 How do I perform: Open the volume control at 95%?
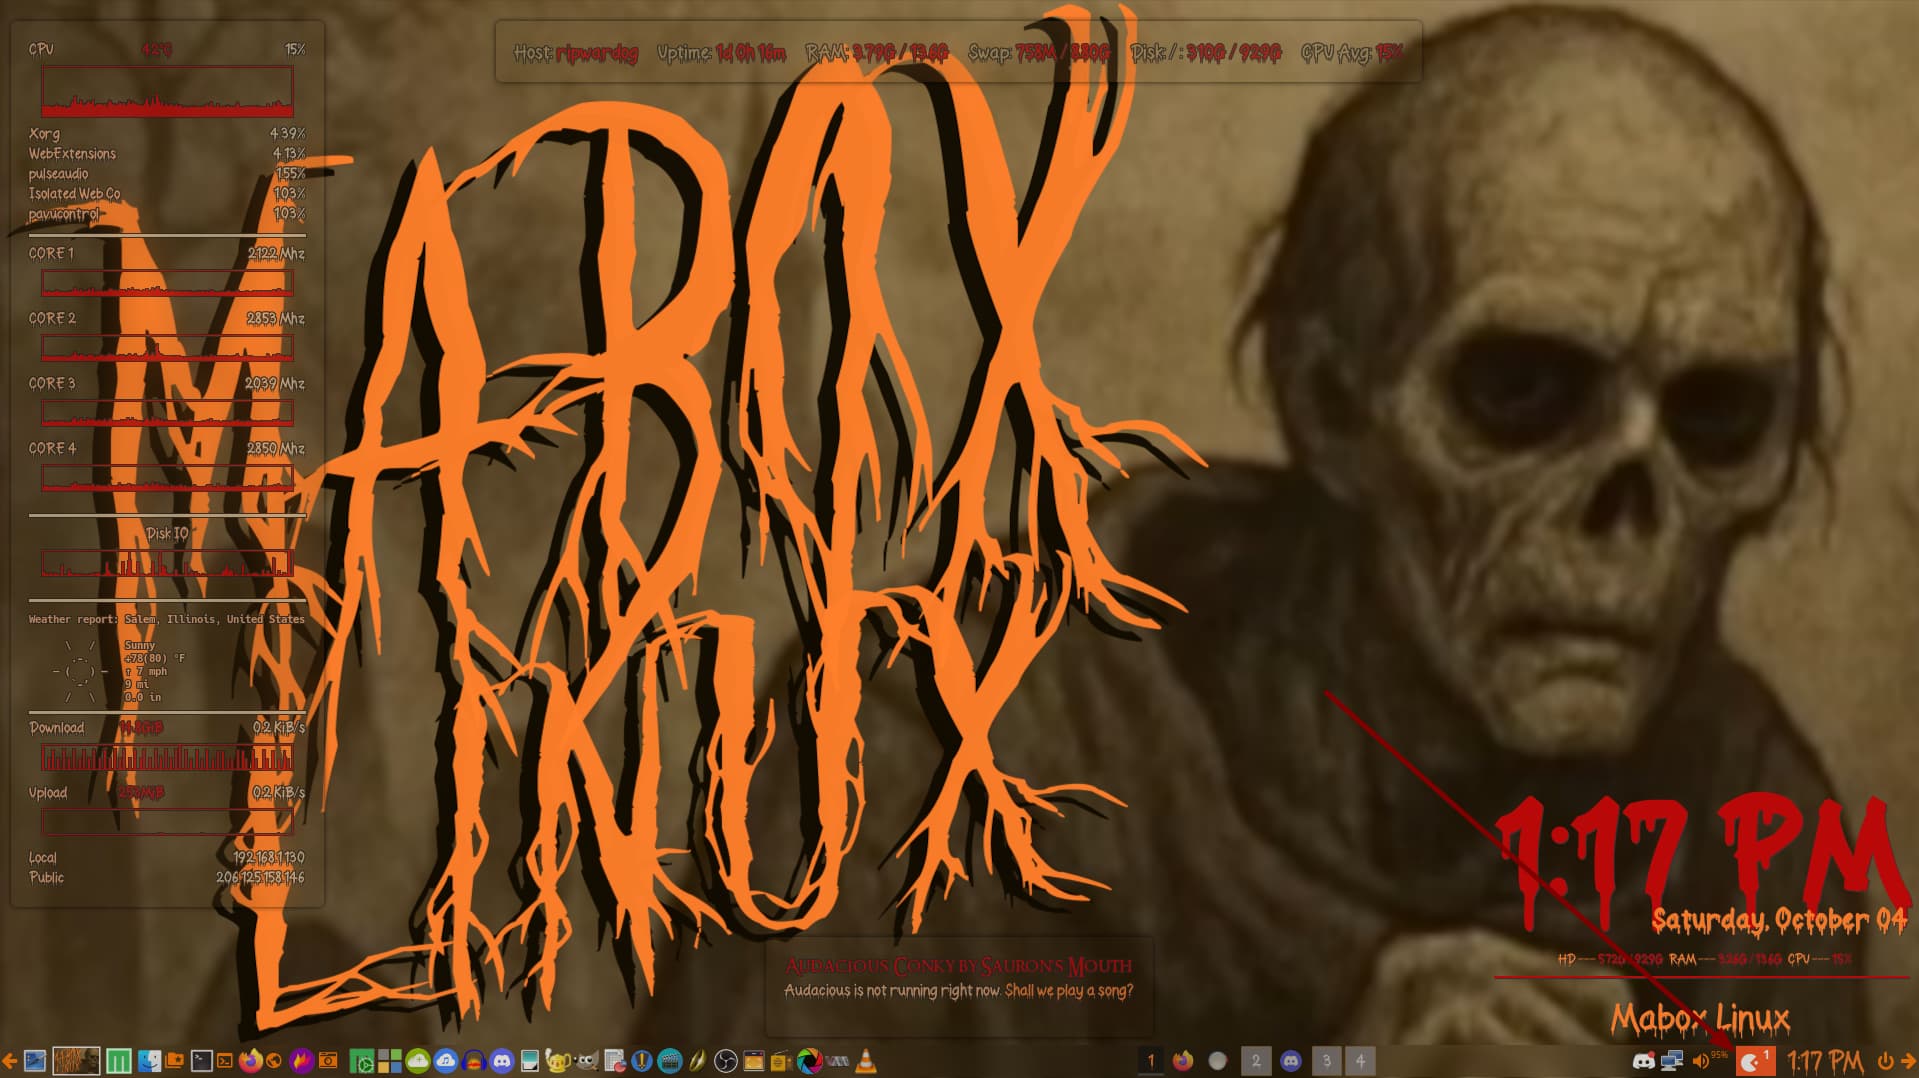coord(1701,1061)
